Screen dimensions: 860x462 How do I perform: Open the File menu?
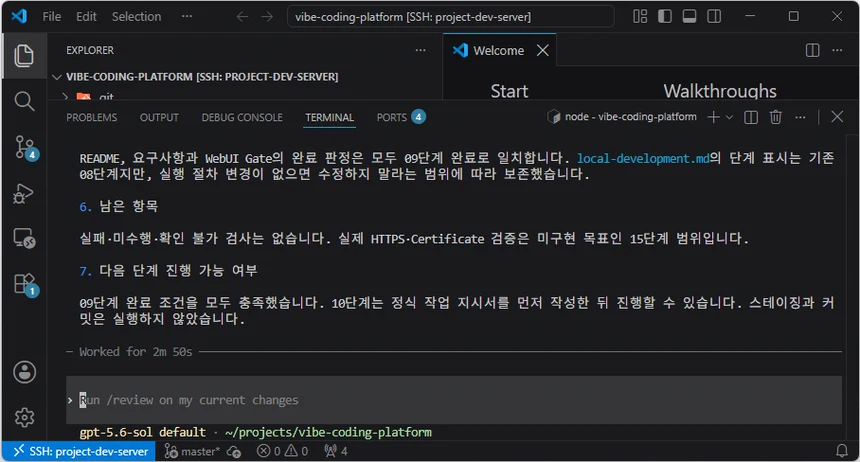point(52,17)
